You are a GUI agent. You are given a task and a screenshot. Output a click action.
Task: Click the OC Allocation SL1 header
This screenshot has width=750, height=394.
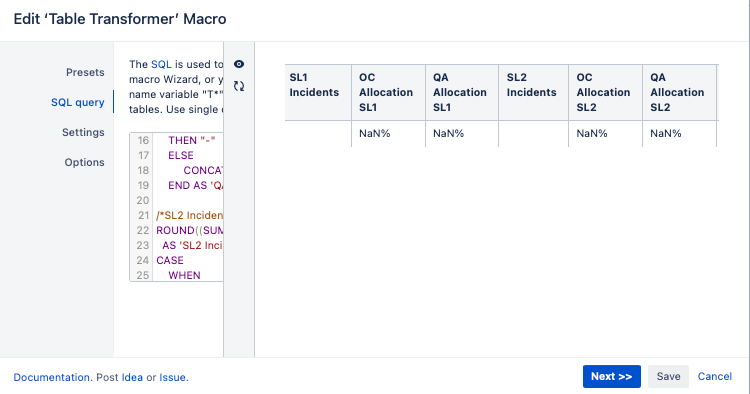[x=388, y=92]
